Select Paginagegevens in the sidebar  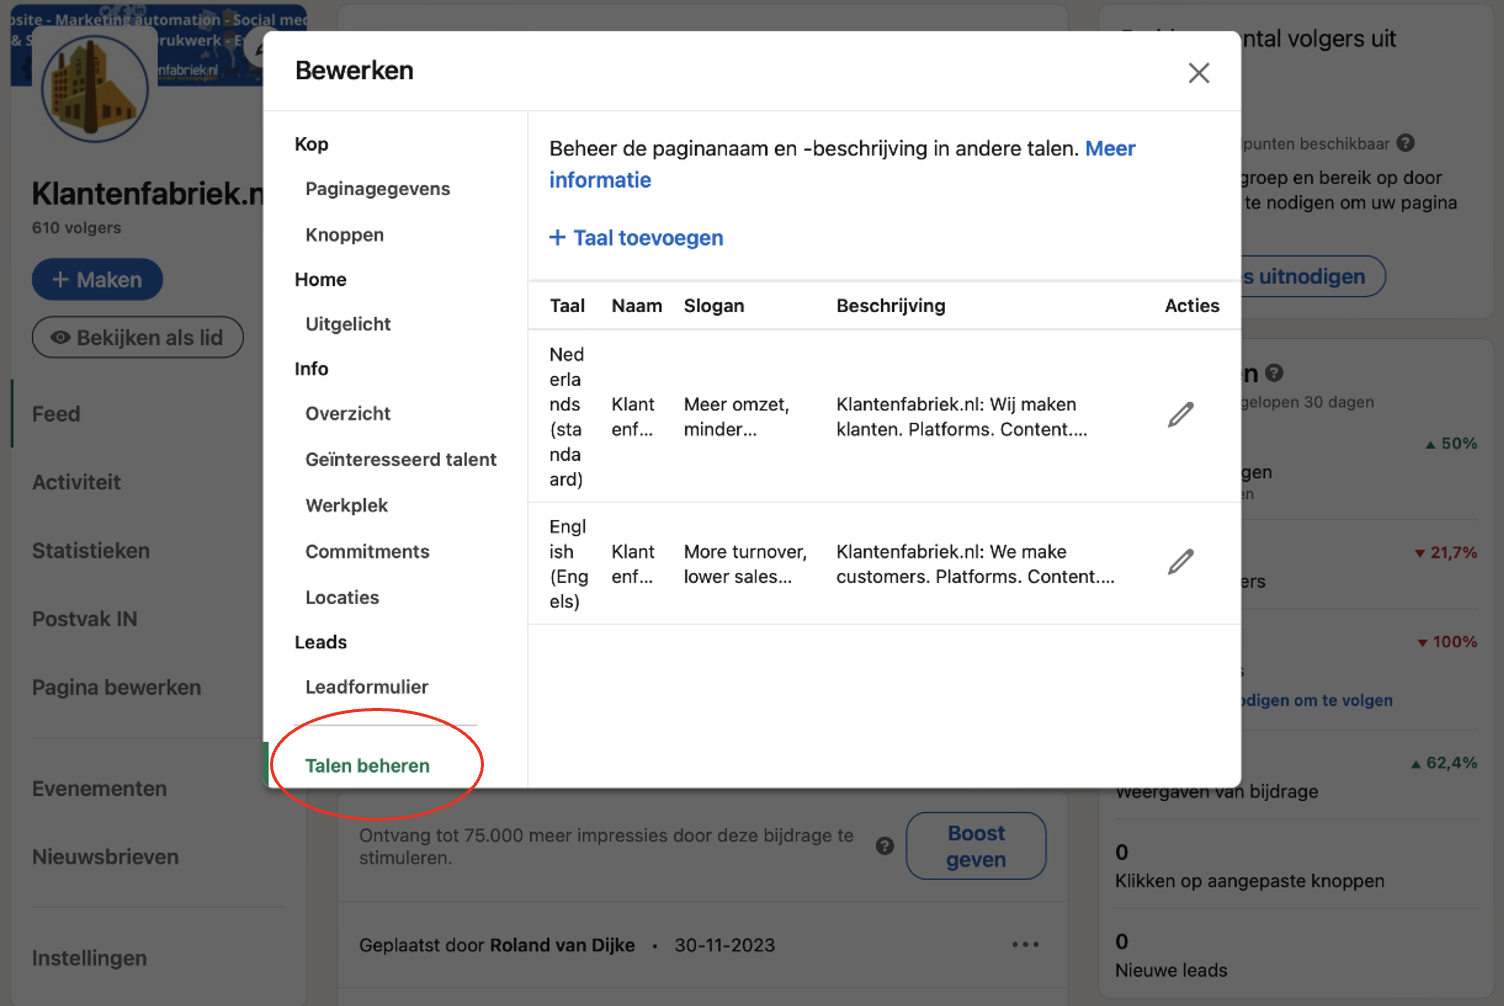[377, 189]
